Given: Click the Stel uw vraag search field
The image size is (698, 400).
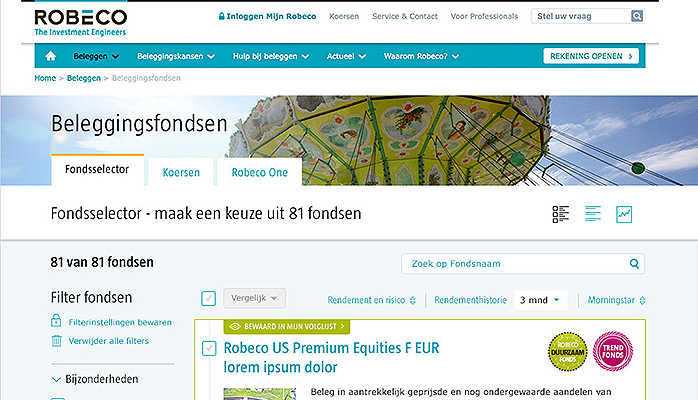Looking at the screenshot, I should pyautogui.click(x=581, y=16).
